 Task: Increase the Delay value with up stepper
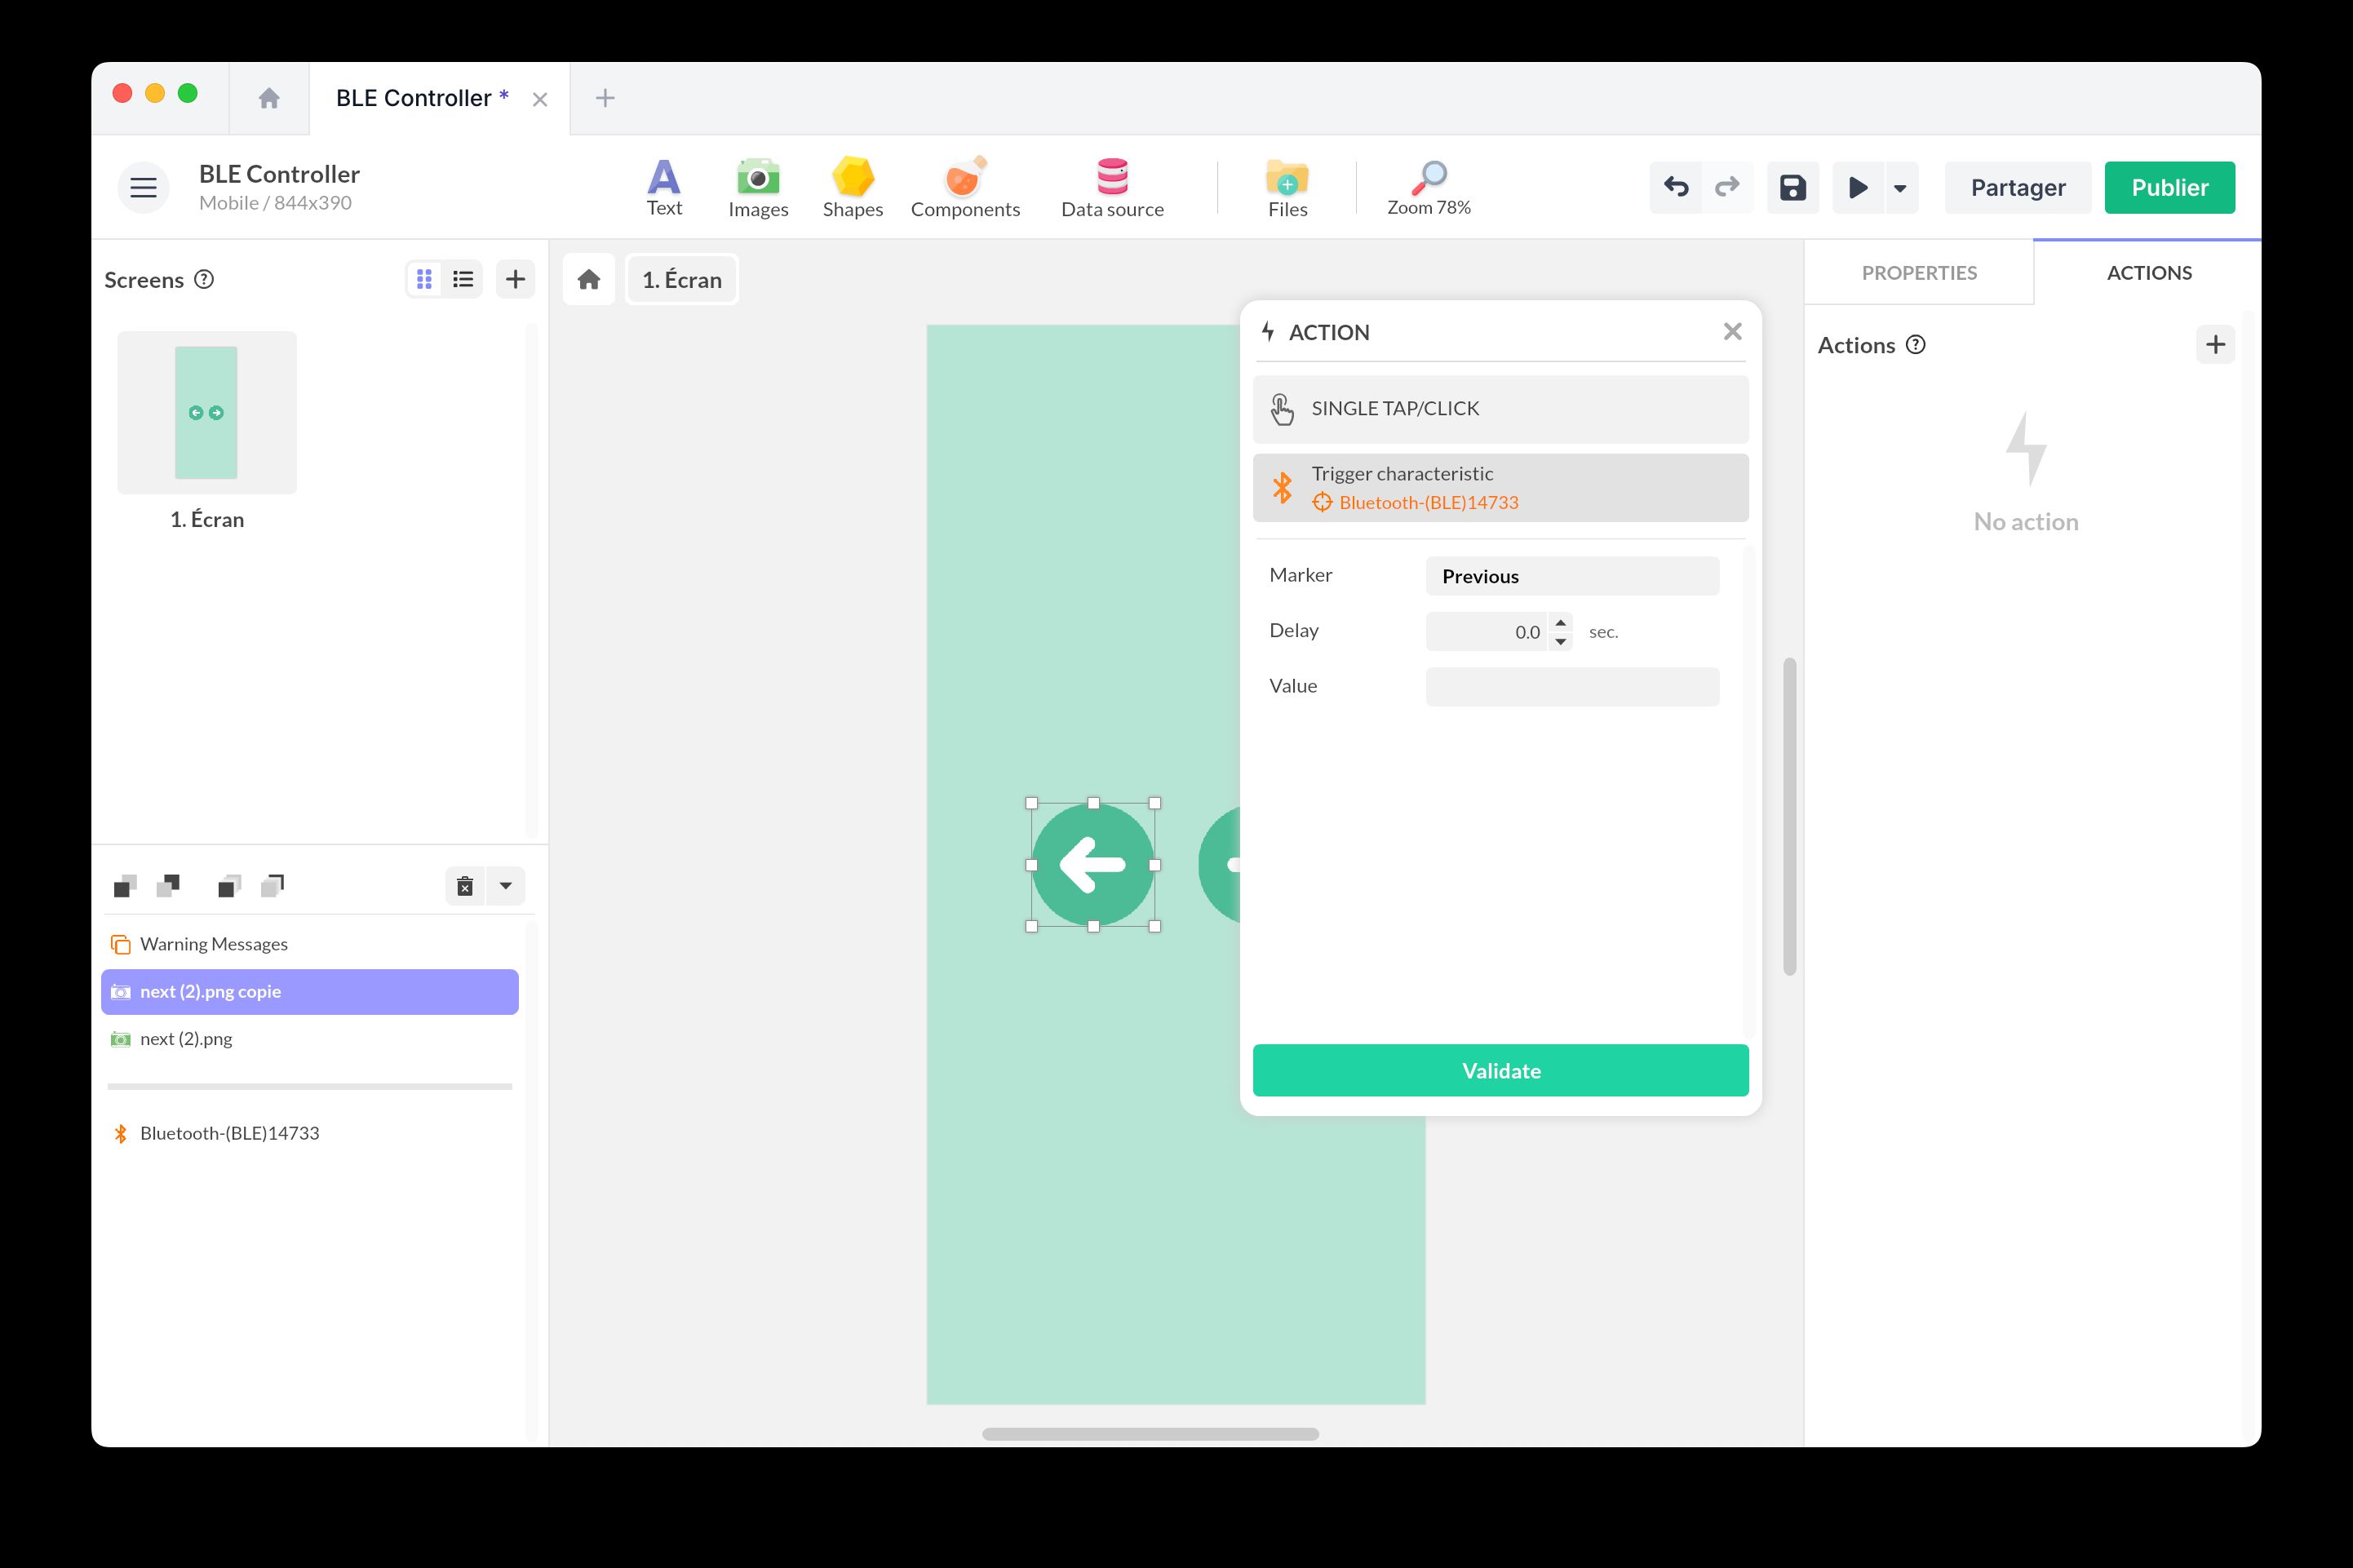click(x=1560, y=622)
